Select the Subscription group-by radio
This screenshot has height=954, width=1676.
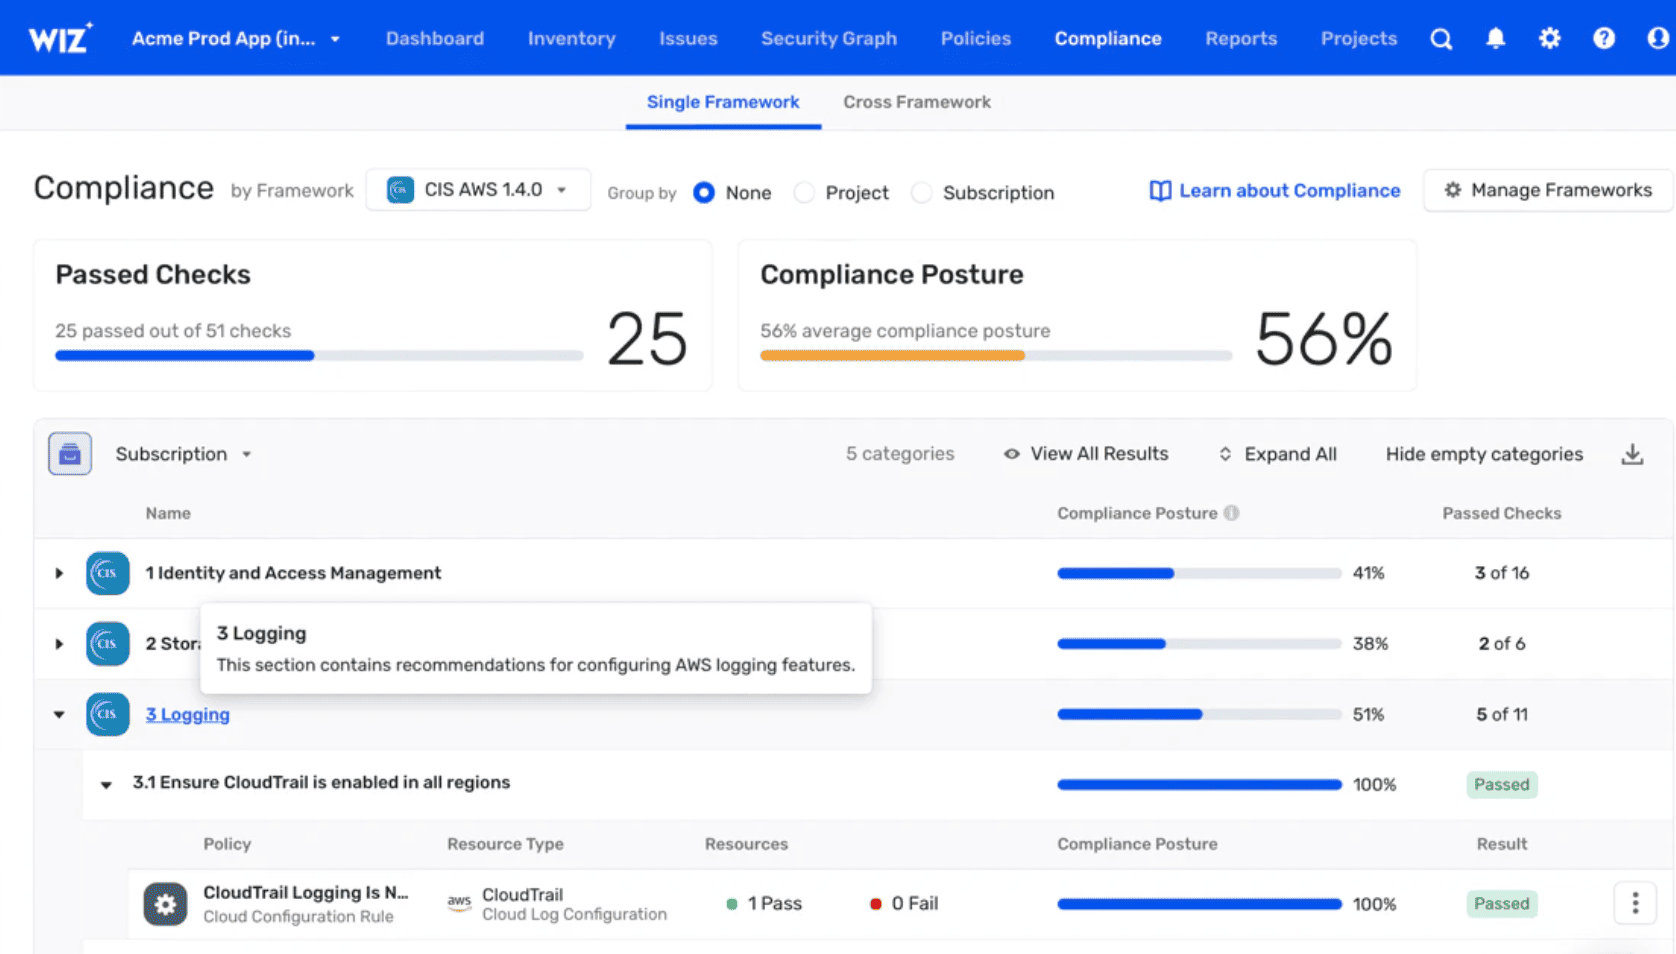point(921,192)
